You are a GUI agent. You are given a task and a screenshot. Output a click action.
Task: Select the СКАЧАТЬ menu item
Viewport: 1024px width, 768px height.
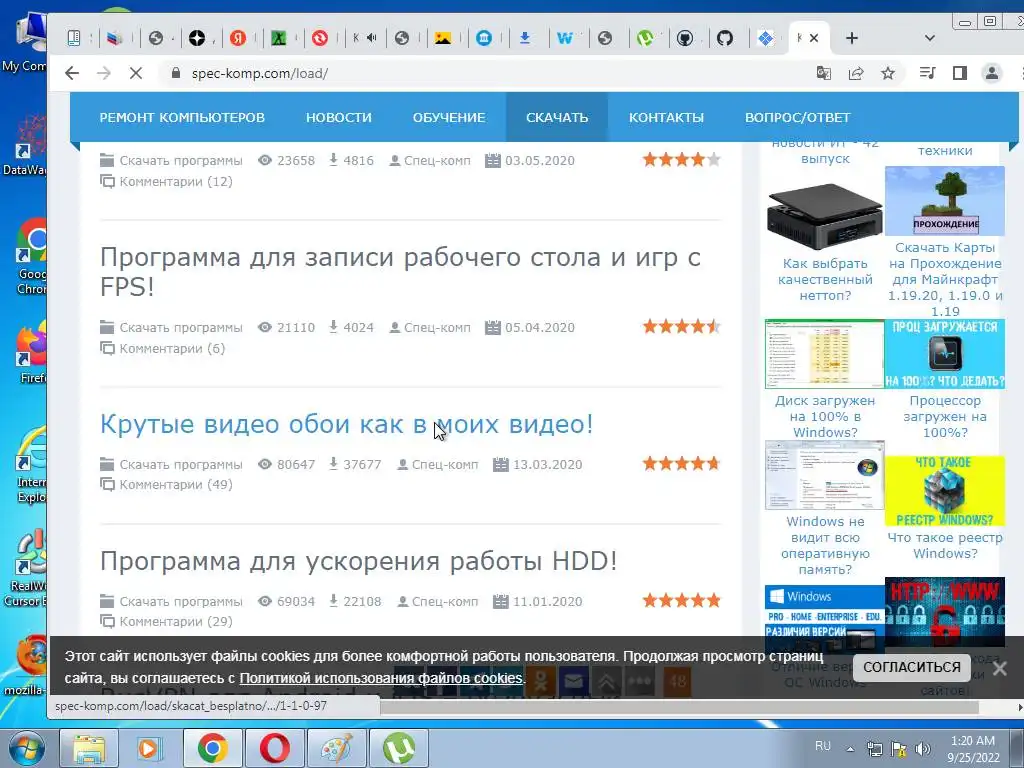point(557,118)
